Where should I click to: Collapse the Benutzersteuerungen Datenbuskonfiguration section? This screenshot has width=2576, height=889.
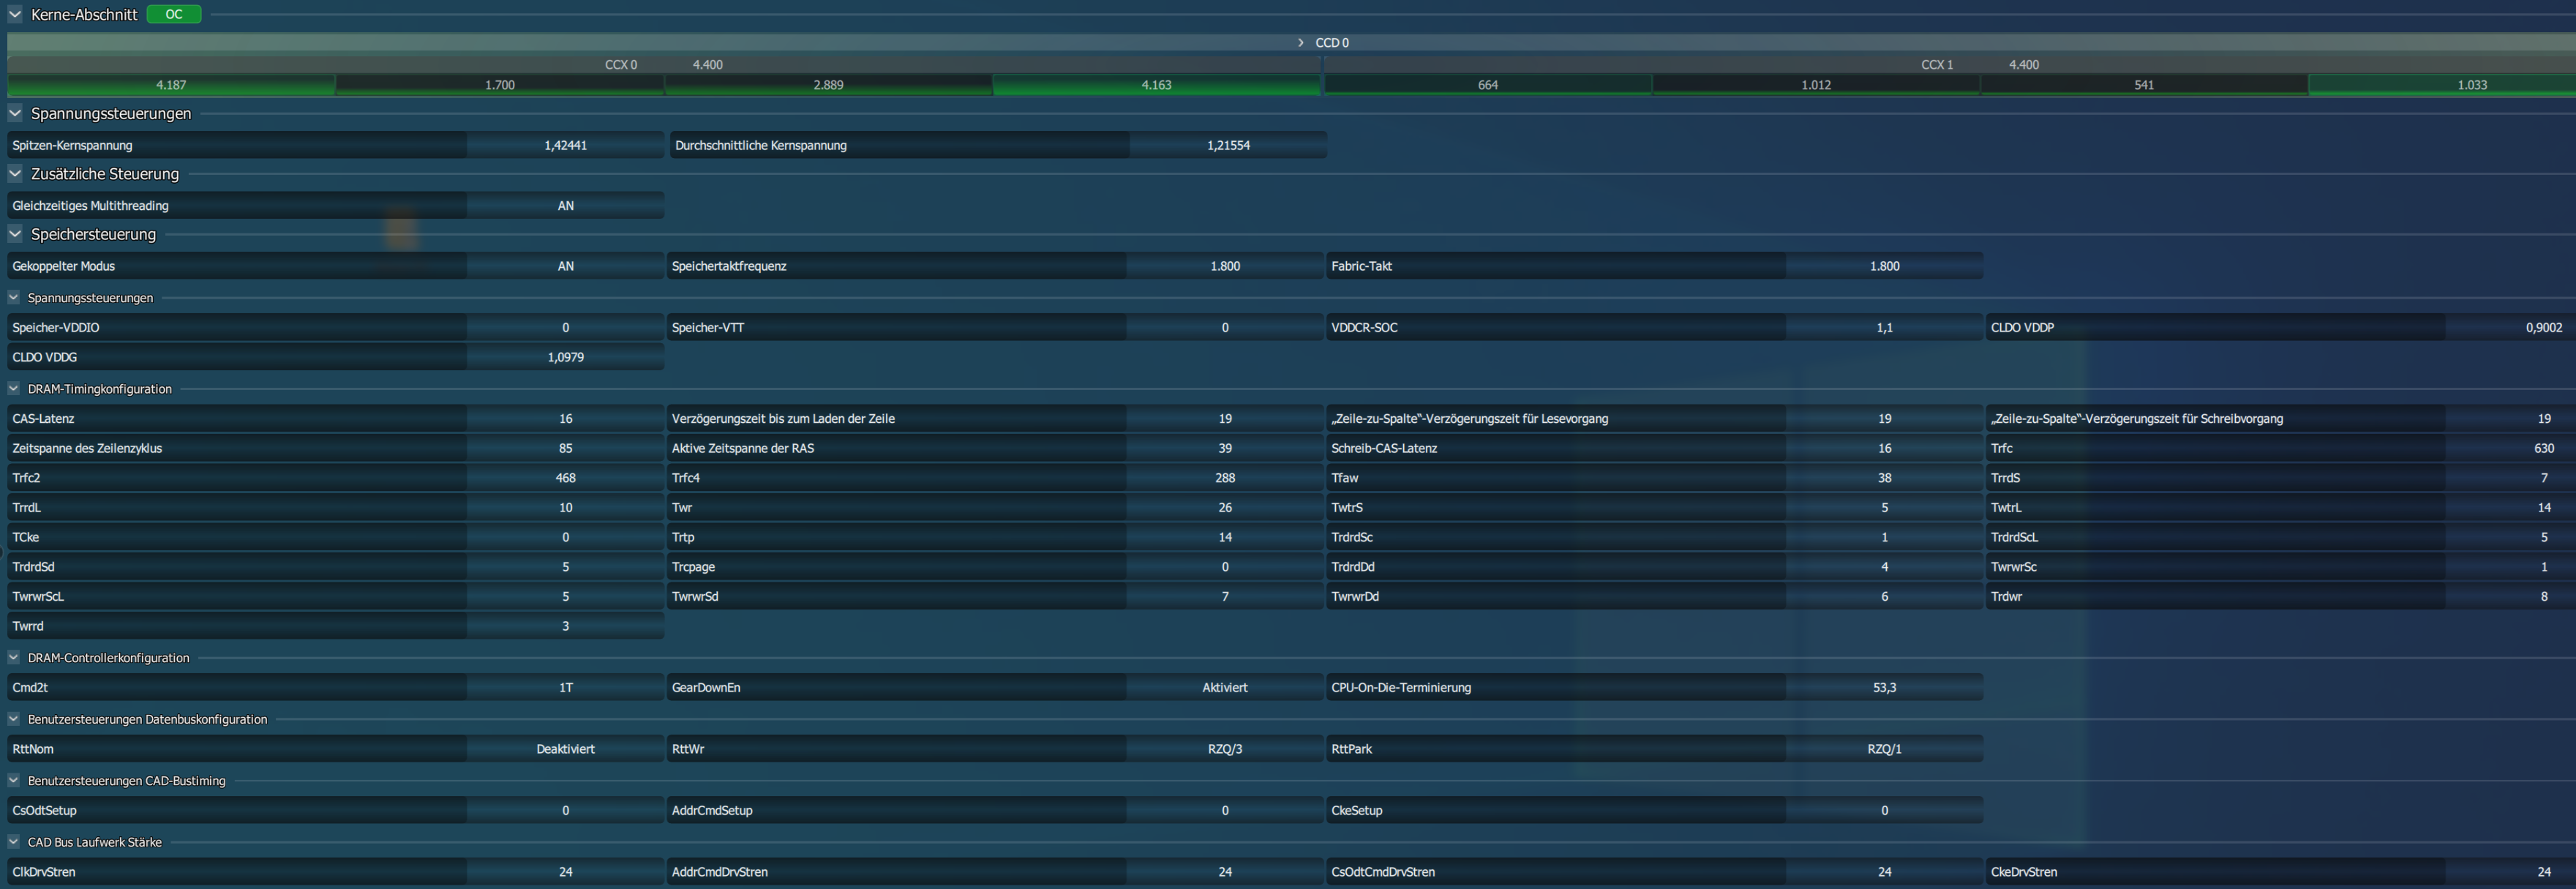[14, 719]
